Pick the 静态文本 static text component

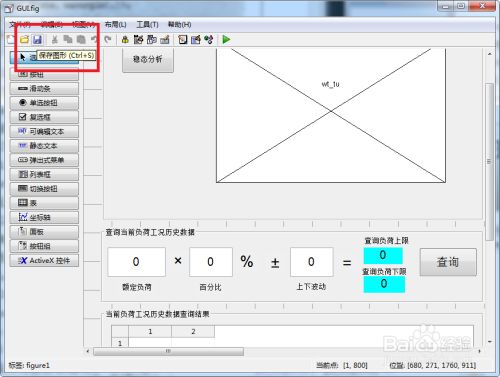pyautogui.click(x=44, y=146)
